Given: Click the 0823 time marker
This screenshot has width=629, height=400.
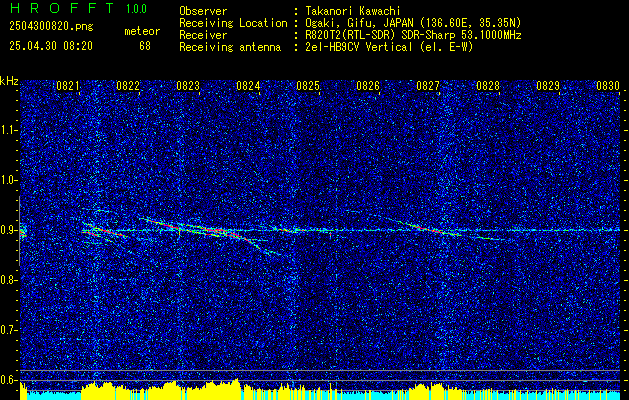Looking at the screenshot, I should tap(188, 86).
